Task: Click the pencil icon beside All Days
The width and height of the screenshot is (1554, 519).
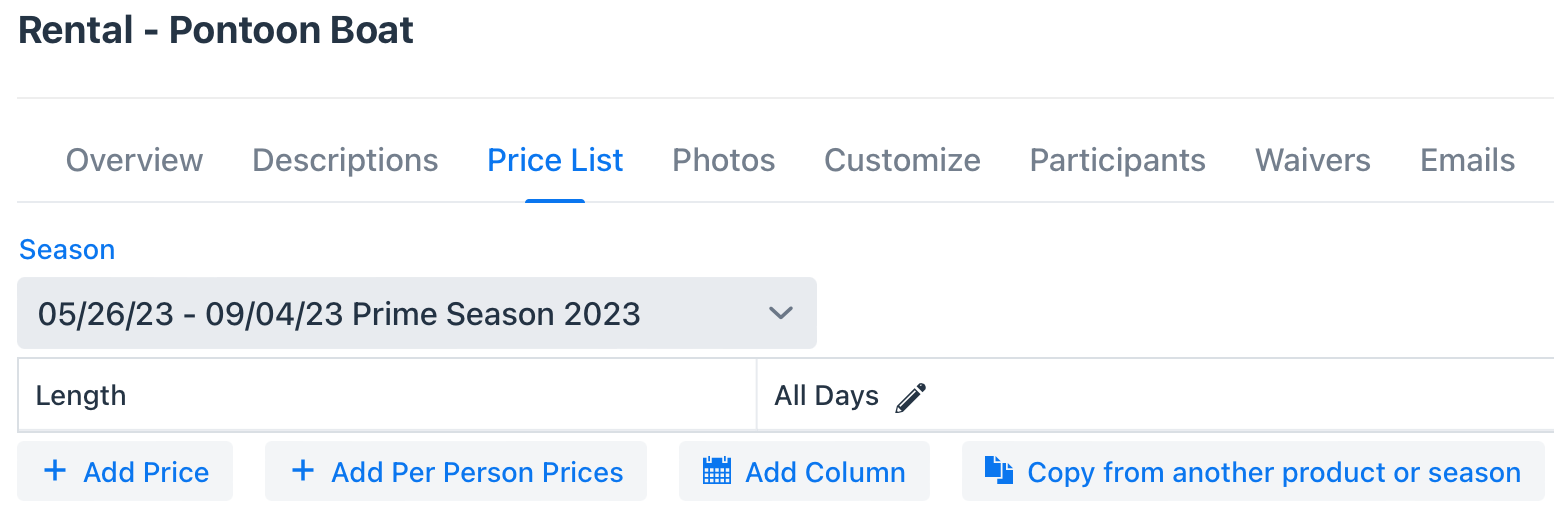Action: [x=910, y=397]
